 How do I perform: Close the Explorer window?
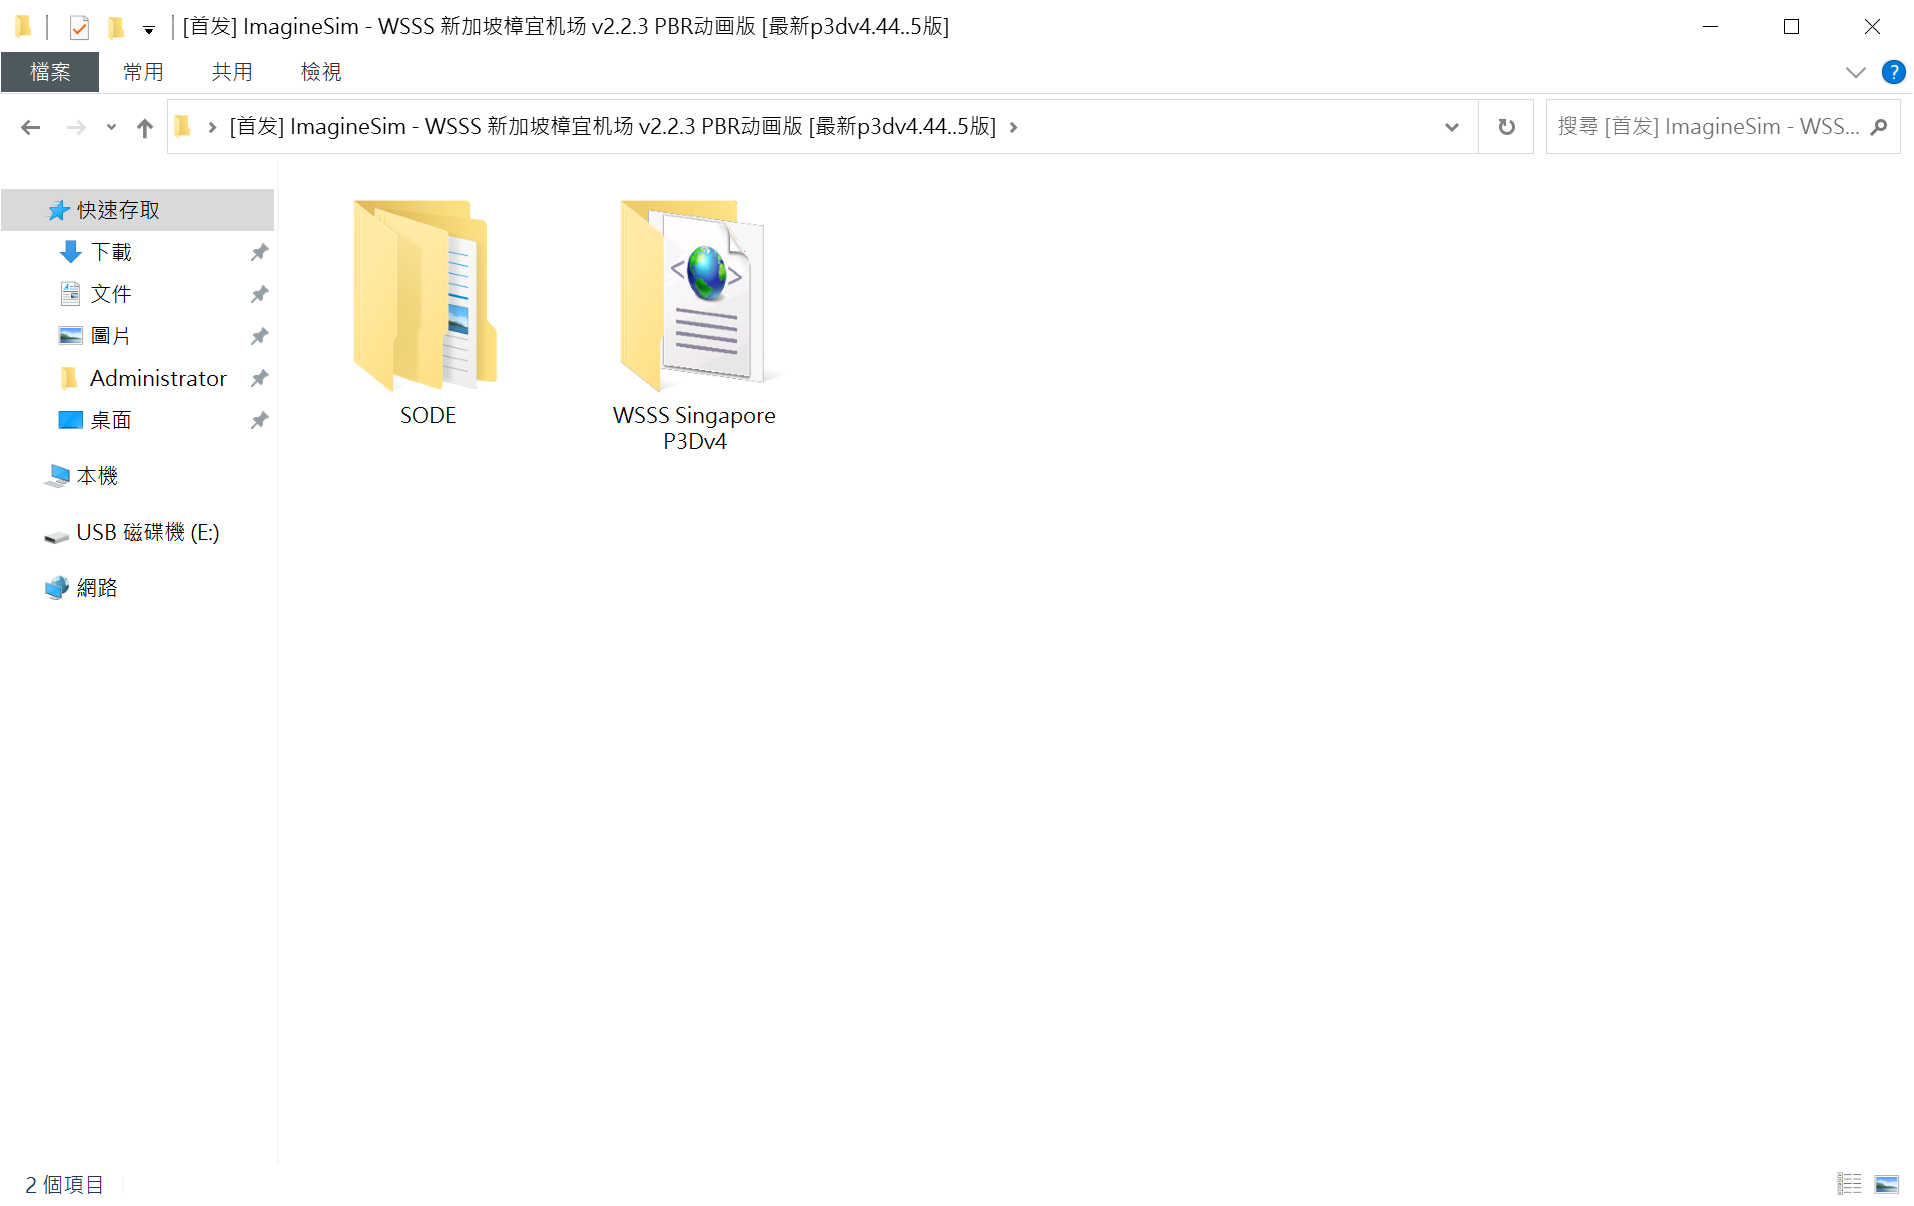click(1872, 27)
